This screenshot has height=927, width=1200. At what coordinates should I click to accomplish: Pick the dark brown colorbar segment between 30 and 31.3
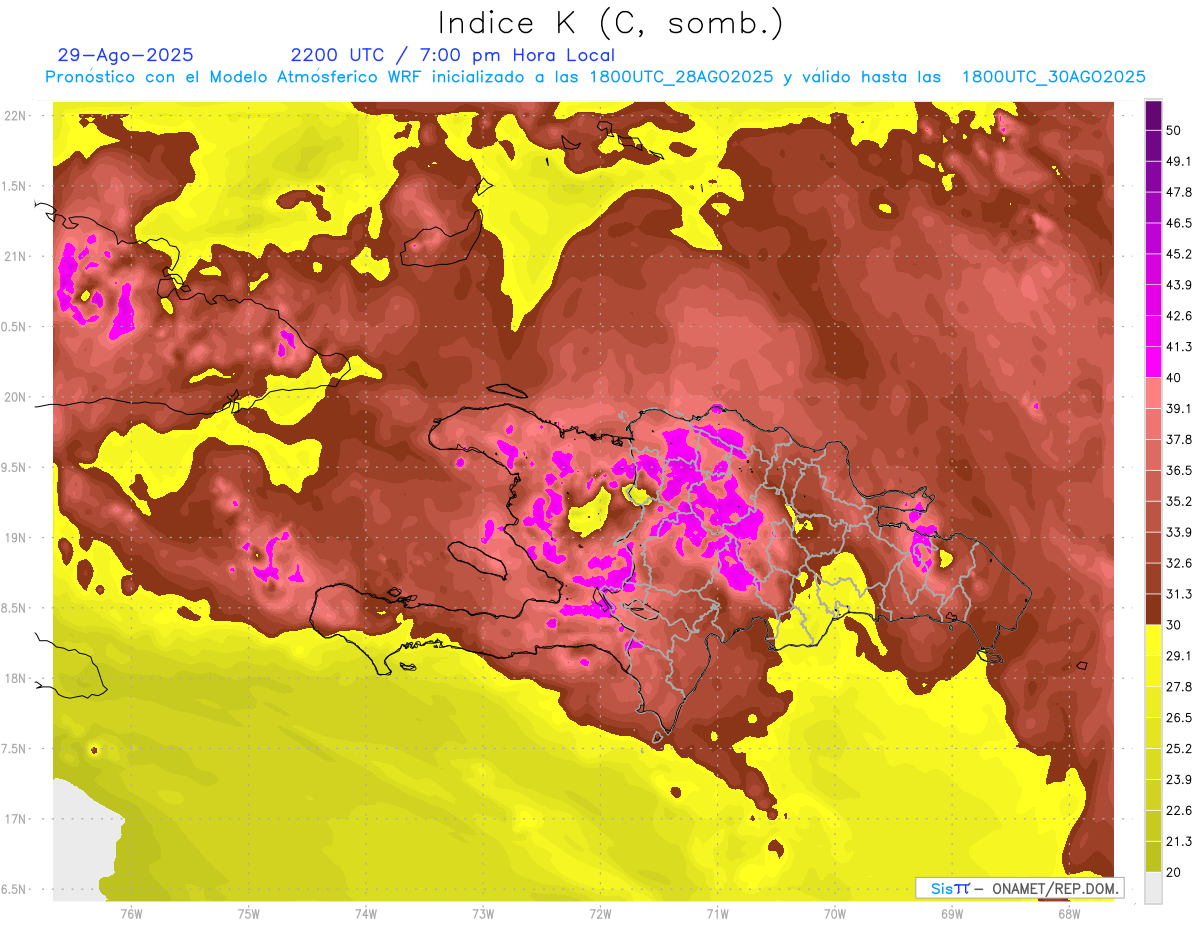click(x=1153, y=609)
